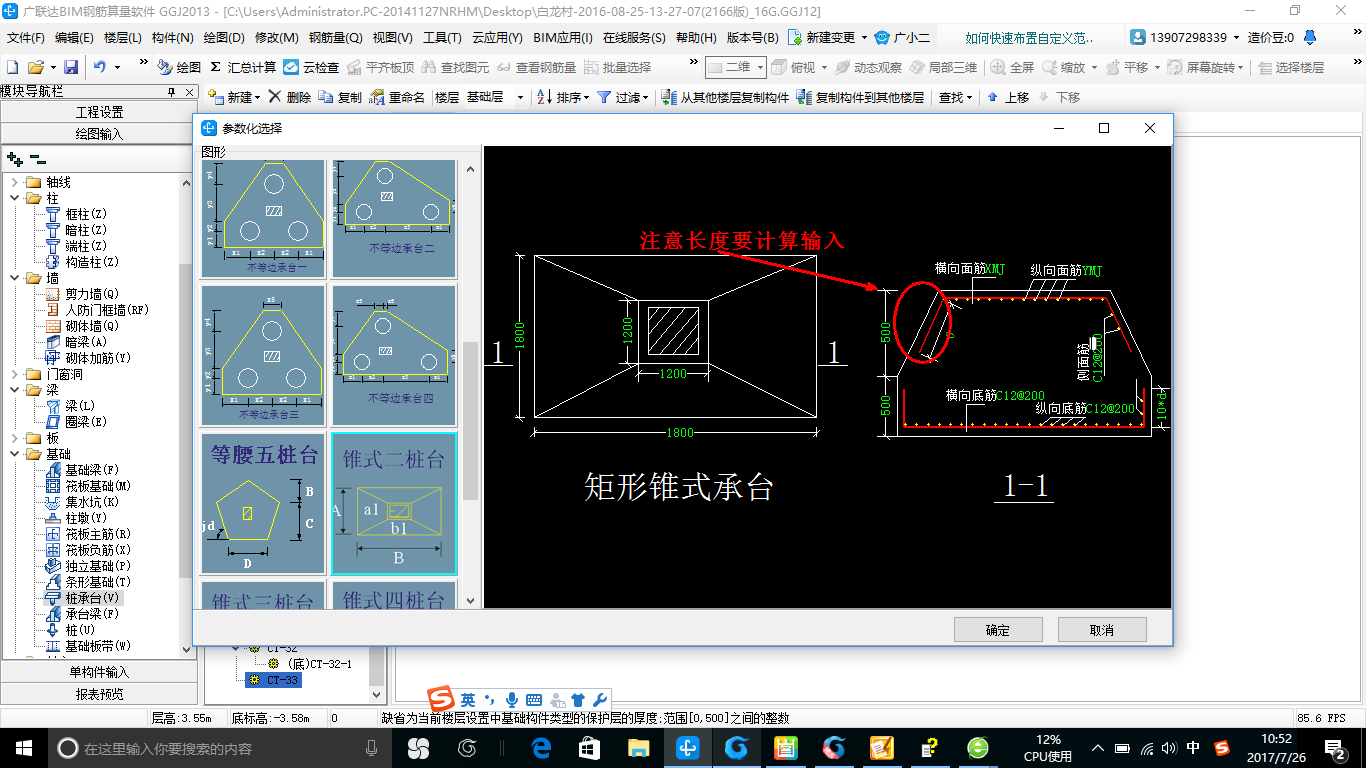This screenshot has height=768, width=1366.
Task: Click the undo arrow icon
Action: coord(100,67)
